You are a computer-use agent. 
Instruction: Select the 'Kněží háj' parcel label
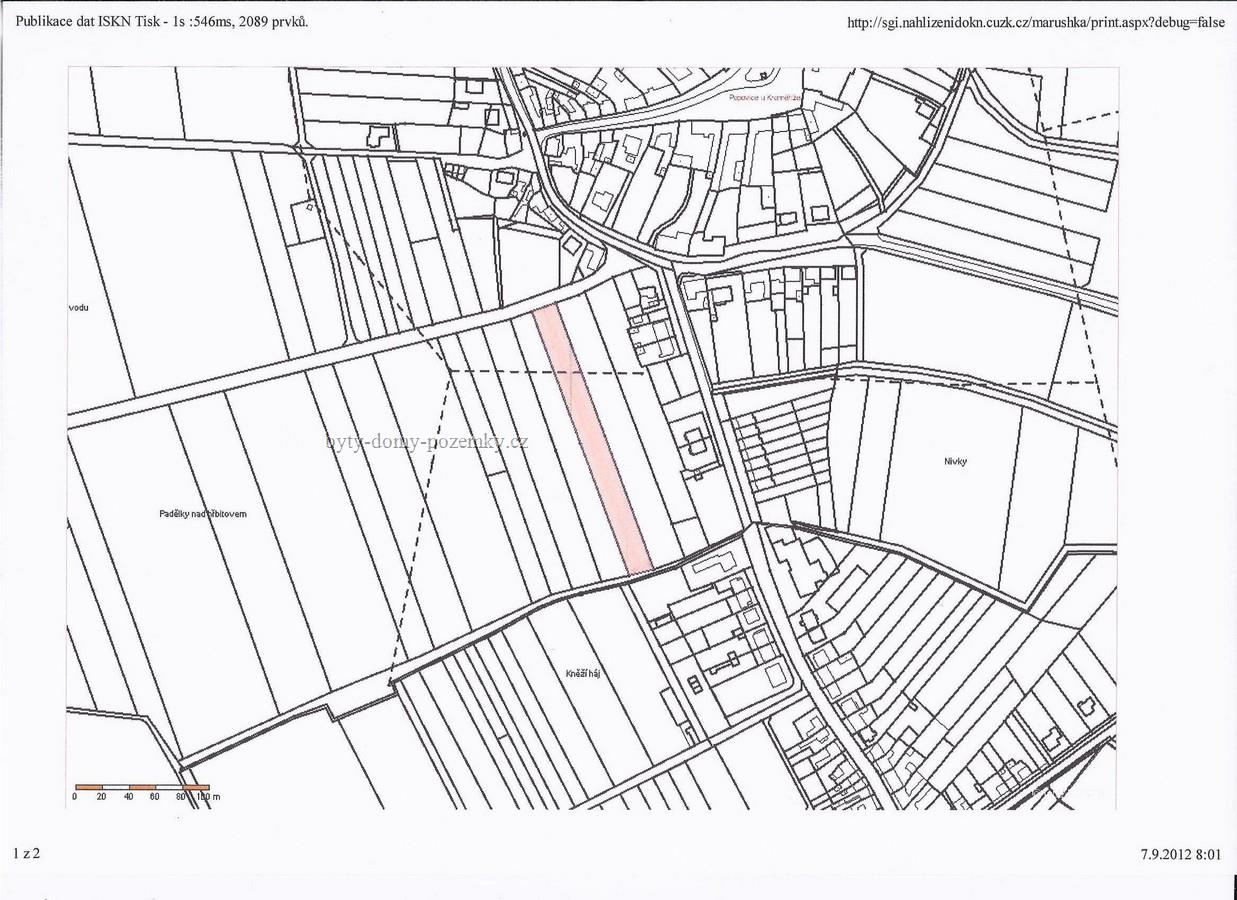point(581,674)
